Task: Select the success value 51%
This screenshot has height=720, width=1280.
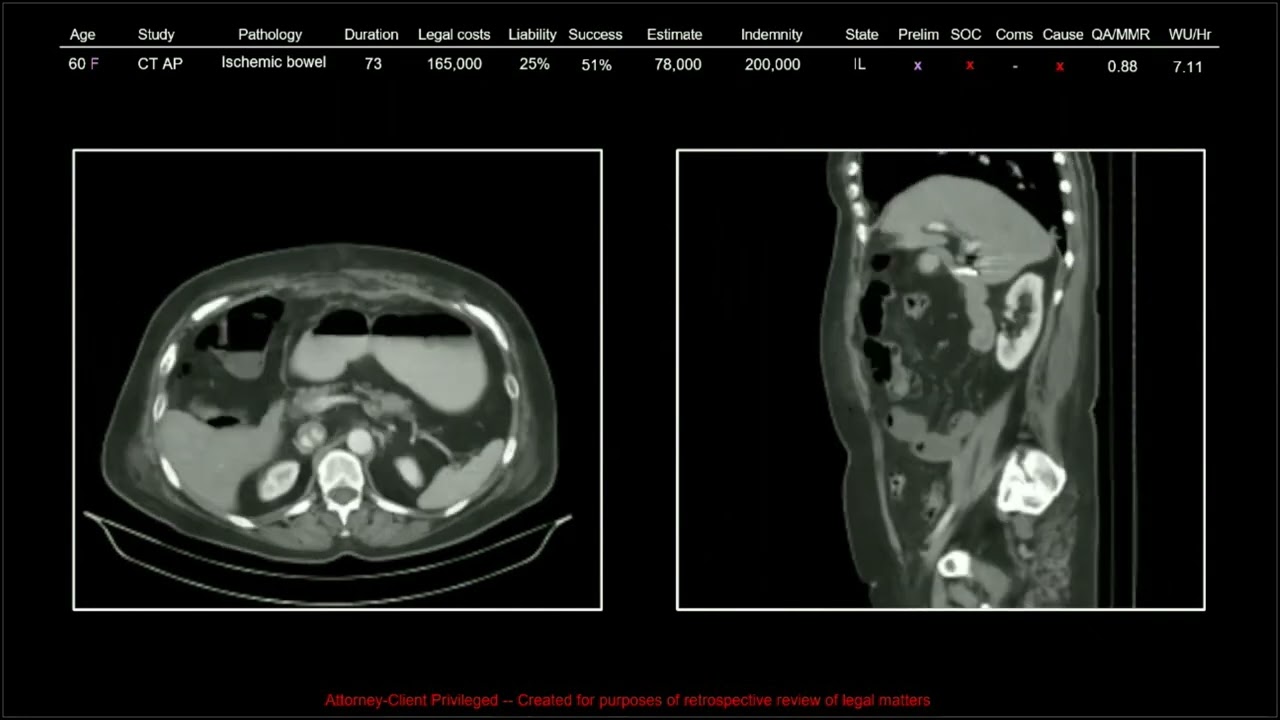Action: click(596, 64)
